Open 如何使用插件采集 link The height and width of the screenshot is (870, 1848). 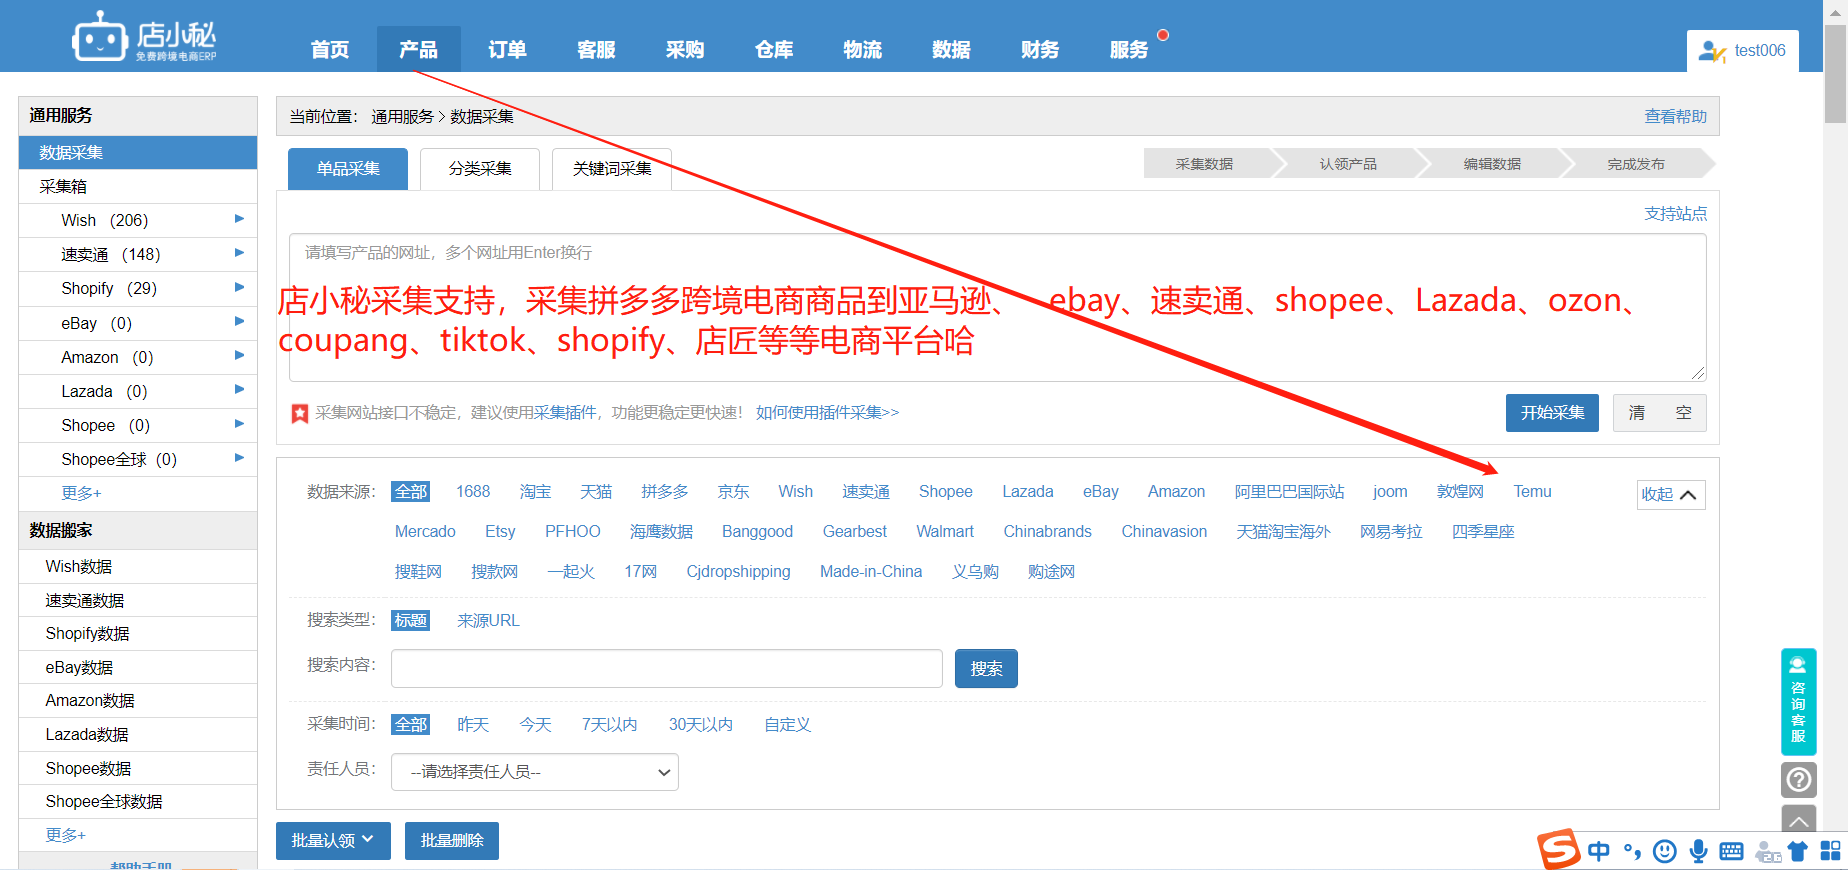pyautogui.click(x=827, y=412)
